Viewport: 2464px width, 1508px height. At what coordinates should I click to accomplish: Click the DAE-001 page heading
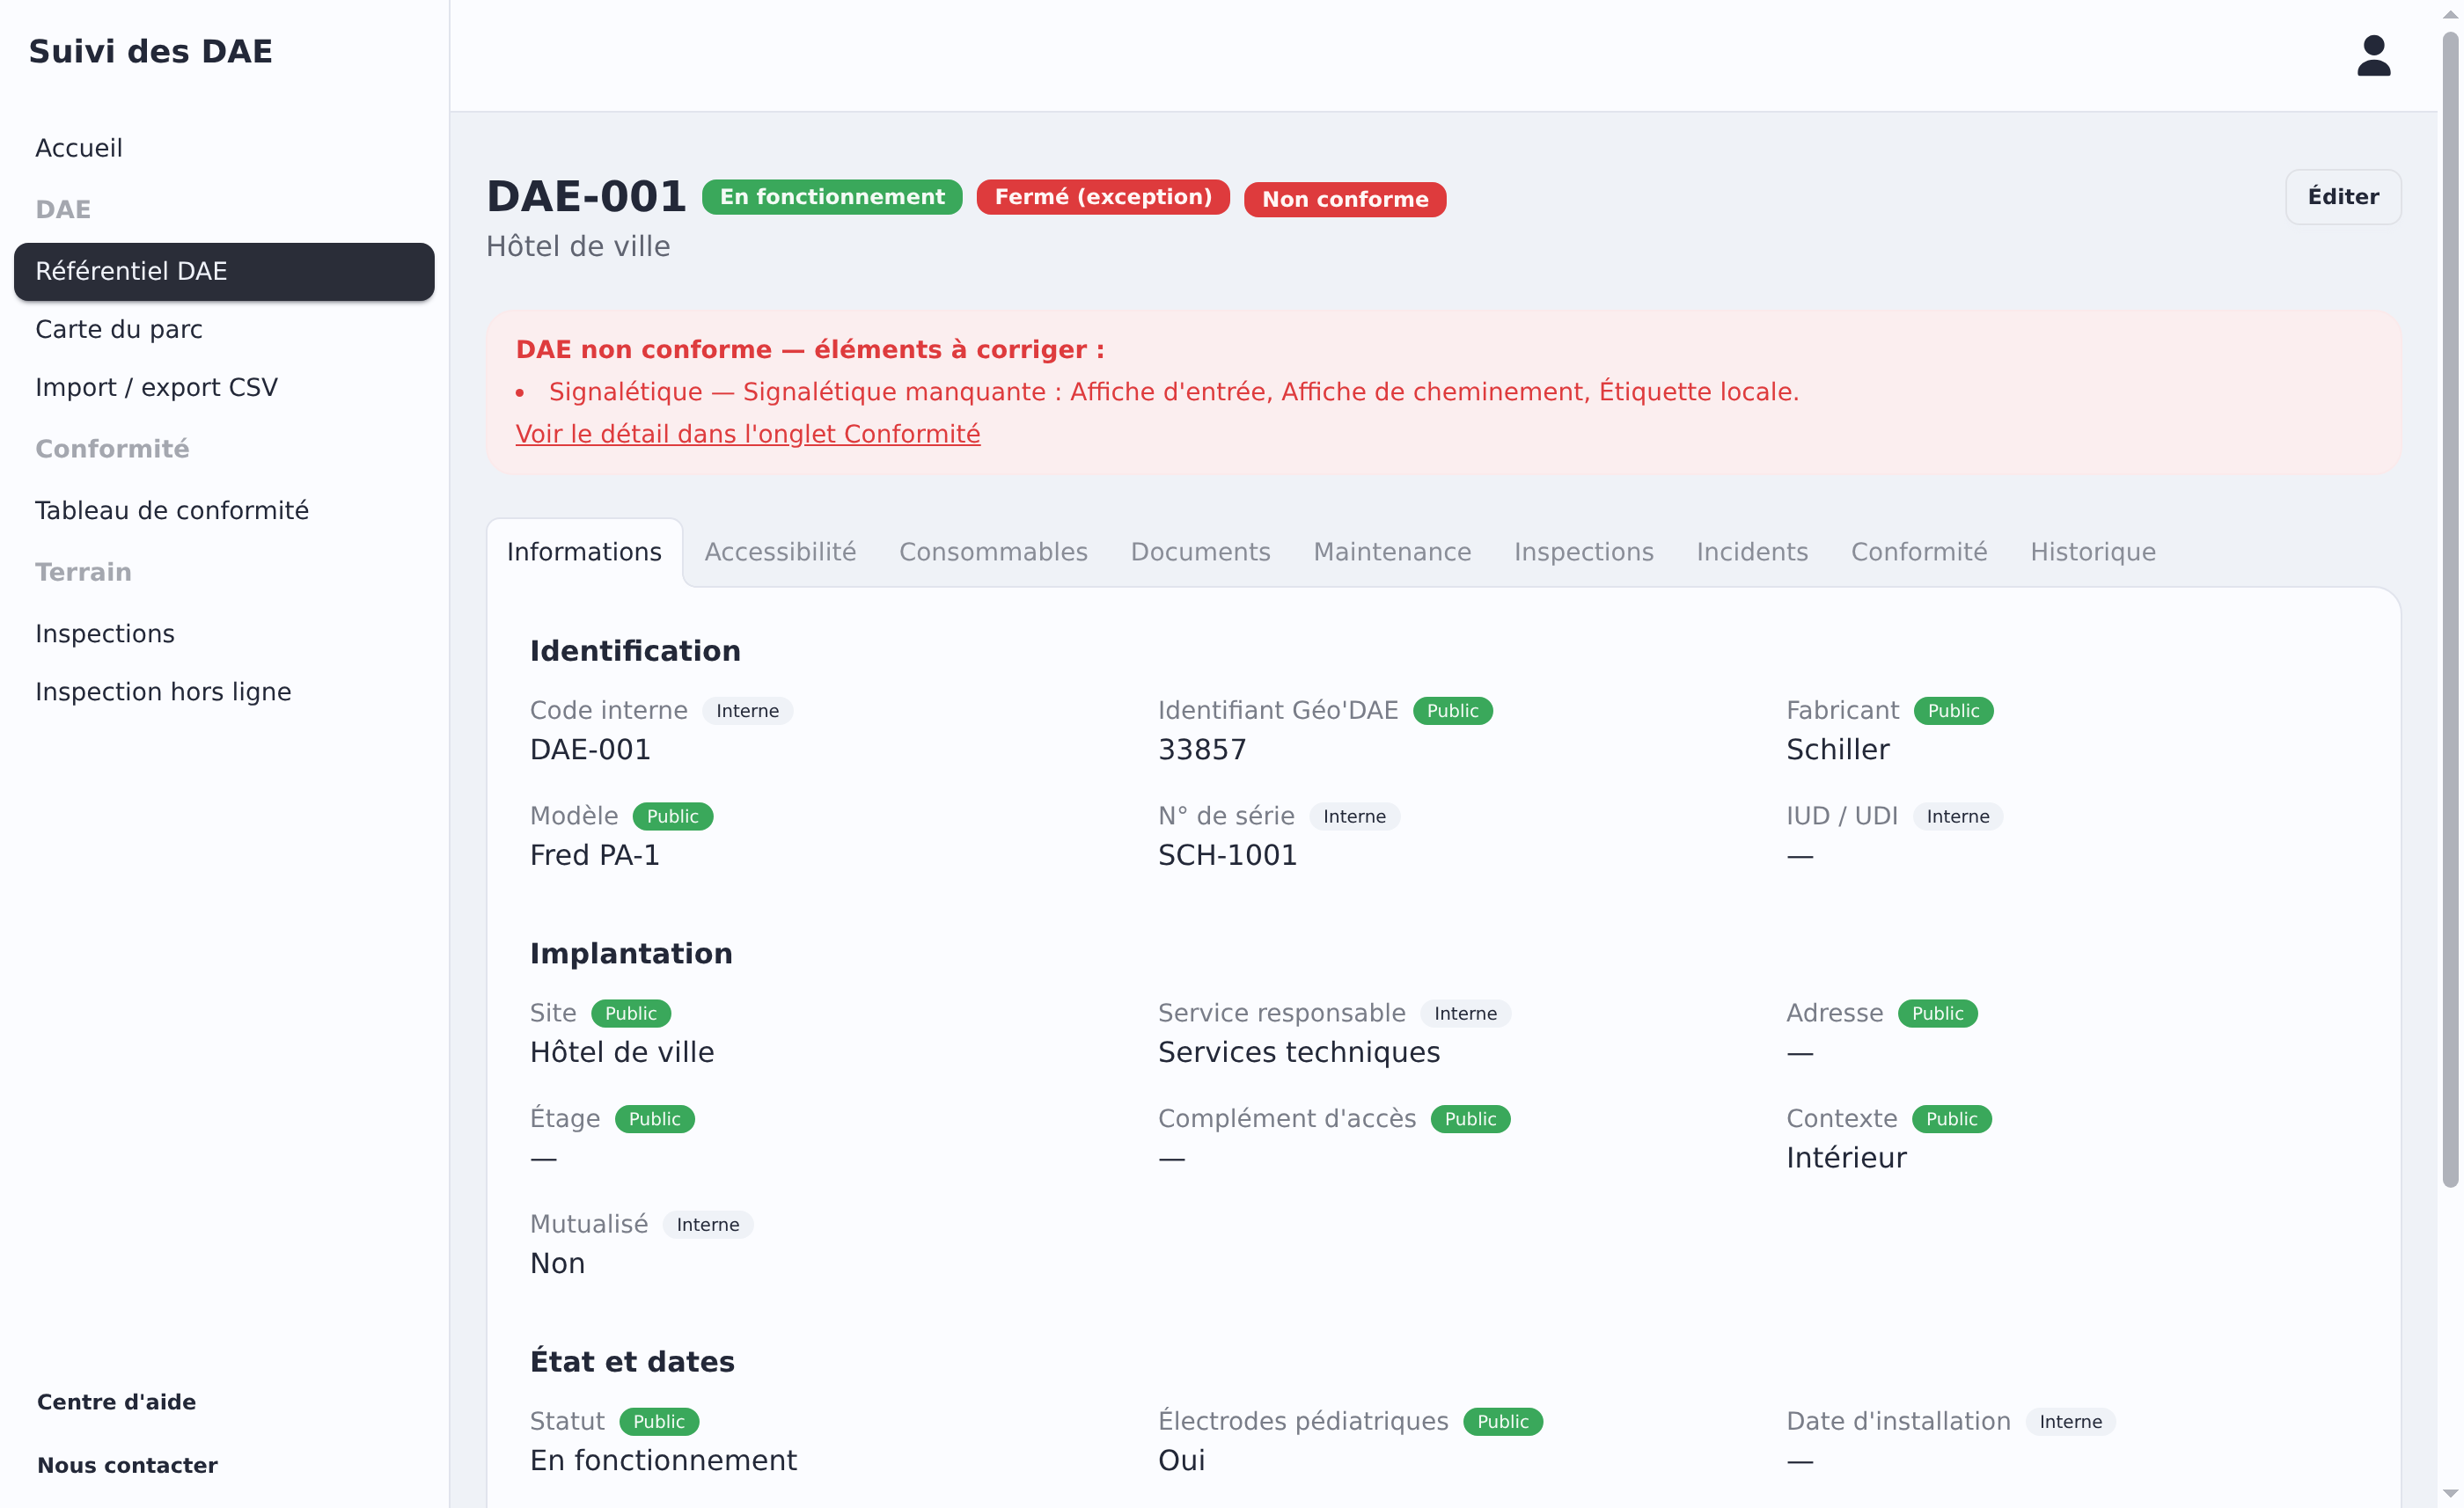click(586, 196)
